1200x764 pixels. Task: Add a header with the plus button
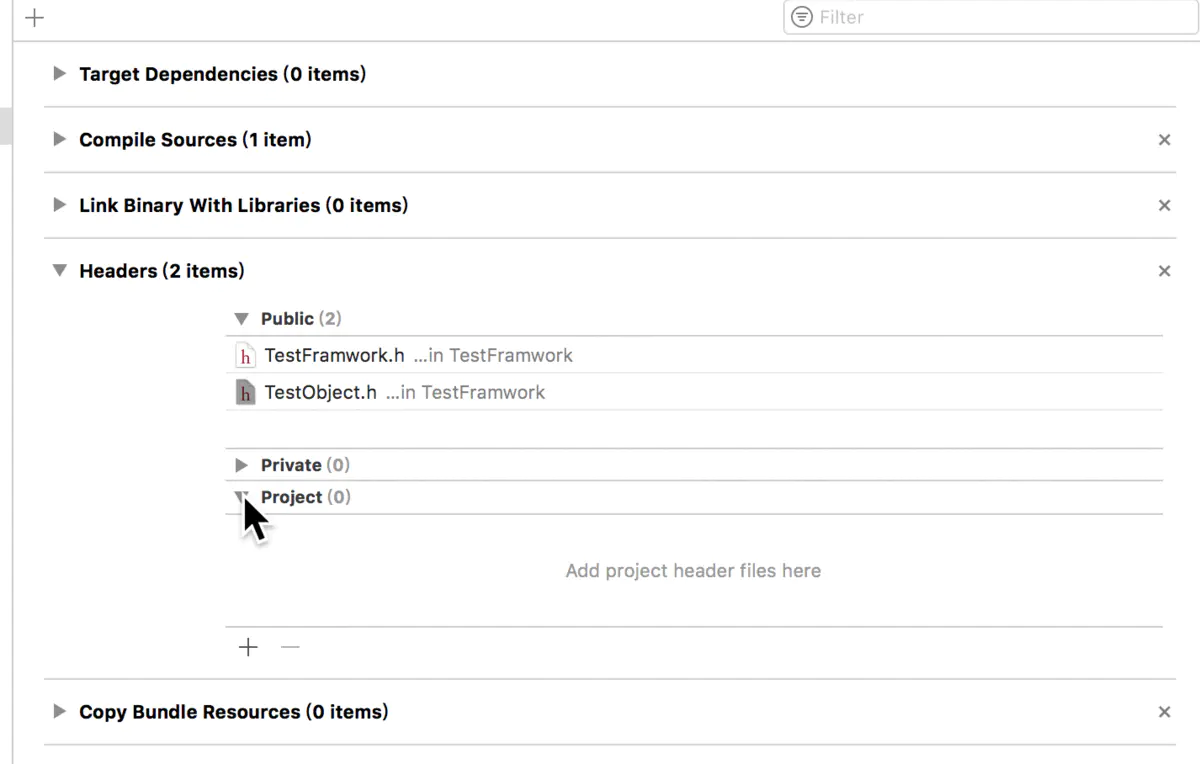248,647
